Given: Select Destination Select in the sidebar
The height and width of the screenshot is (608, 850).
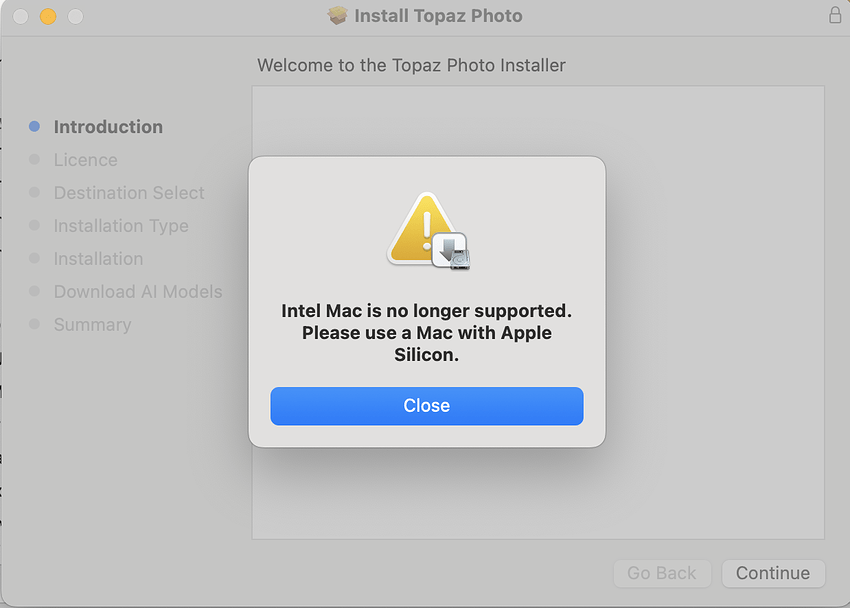Looking at the screenshot, I should click(129, 192).
